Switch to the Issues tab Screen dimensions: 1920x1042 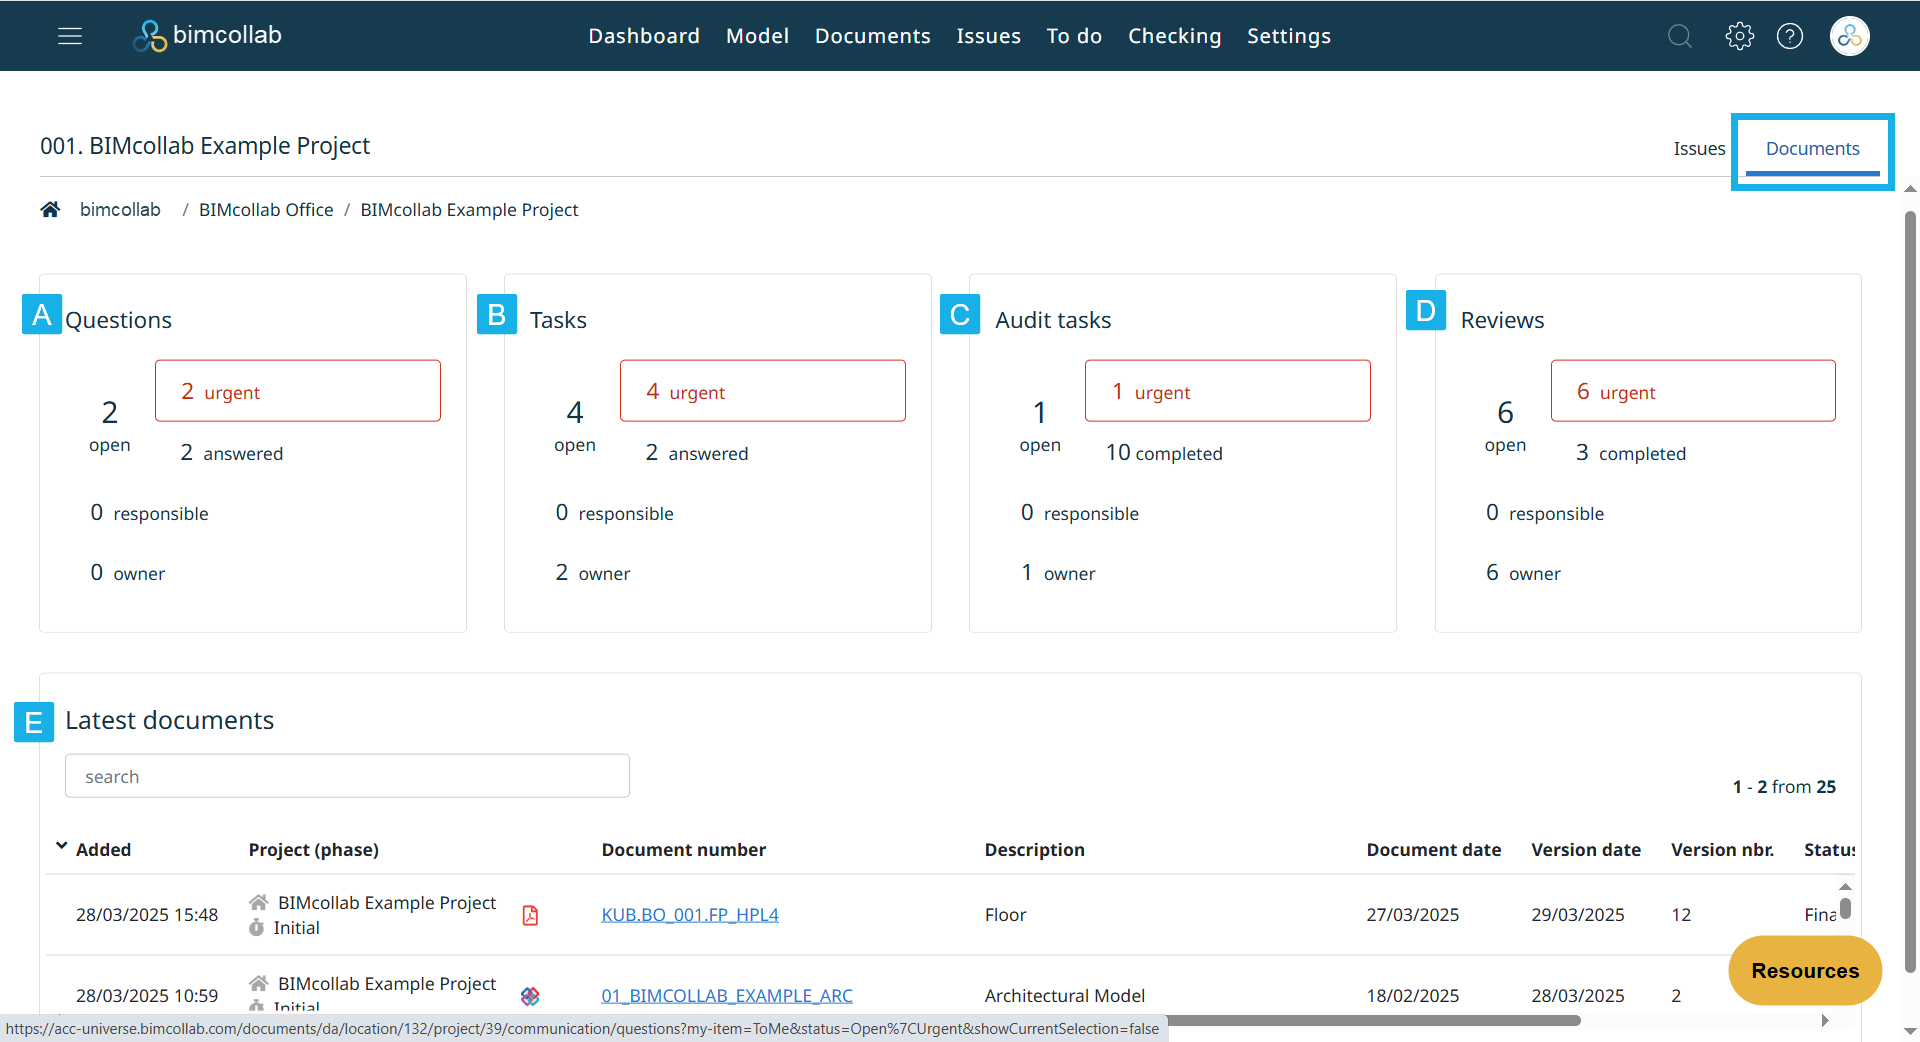(x=1699, y=148)
